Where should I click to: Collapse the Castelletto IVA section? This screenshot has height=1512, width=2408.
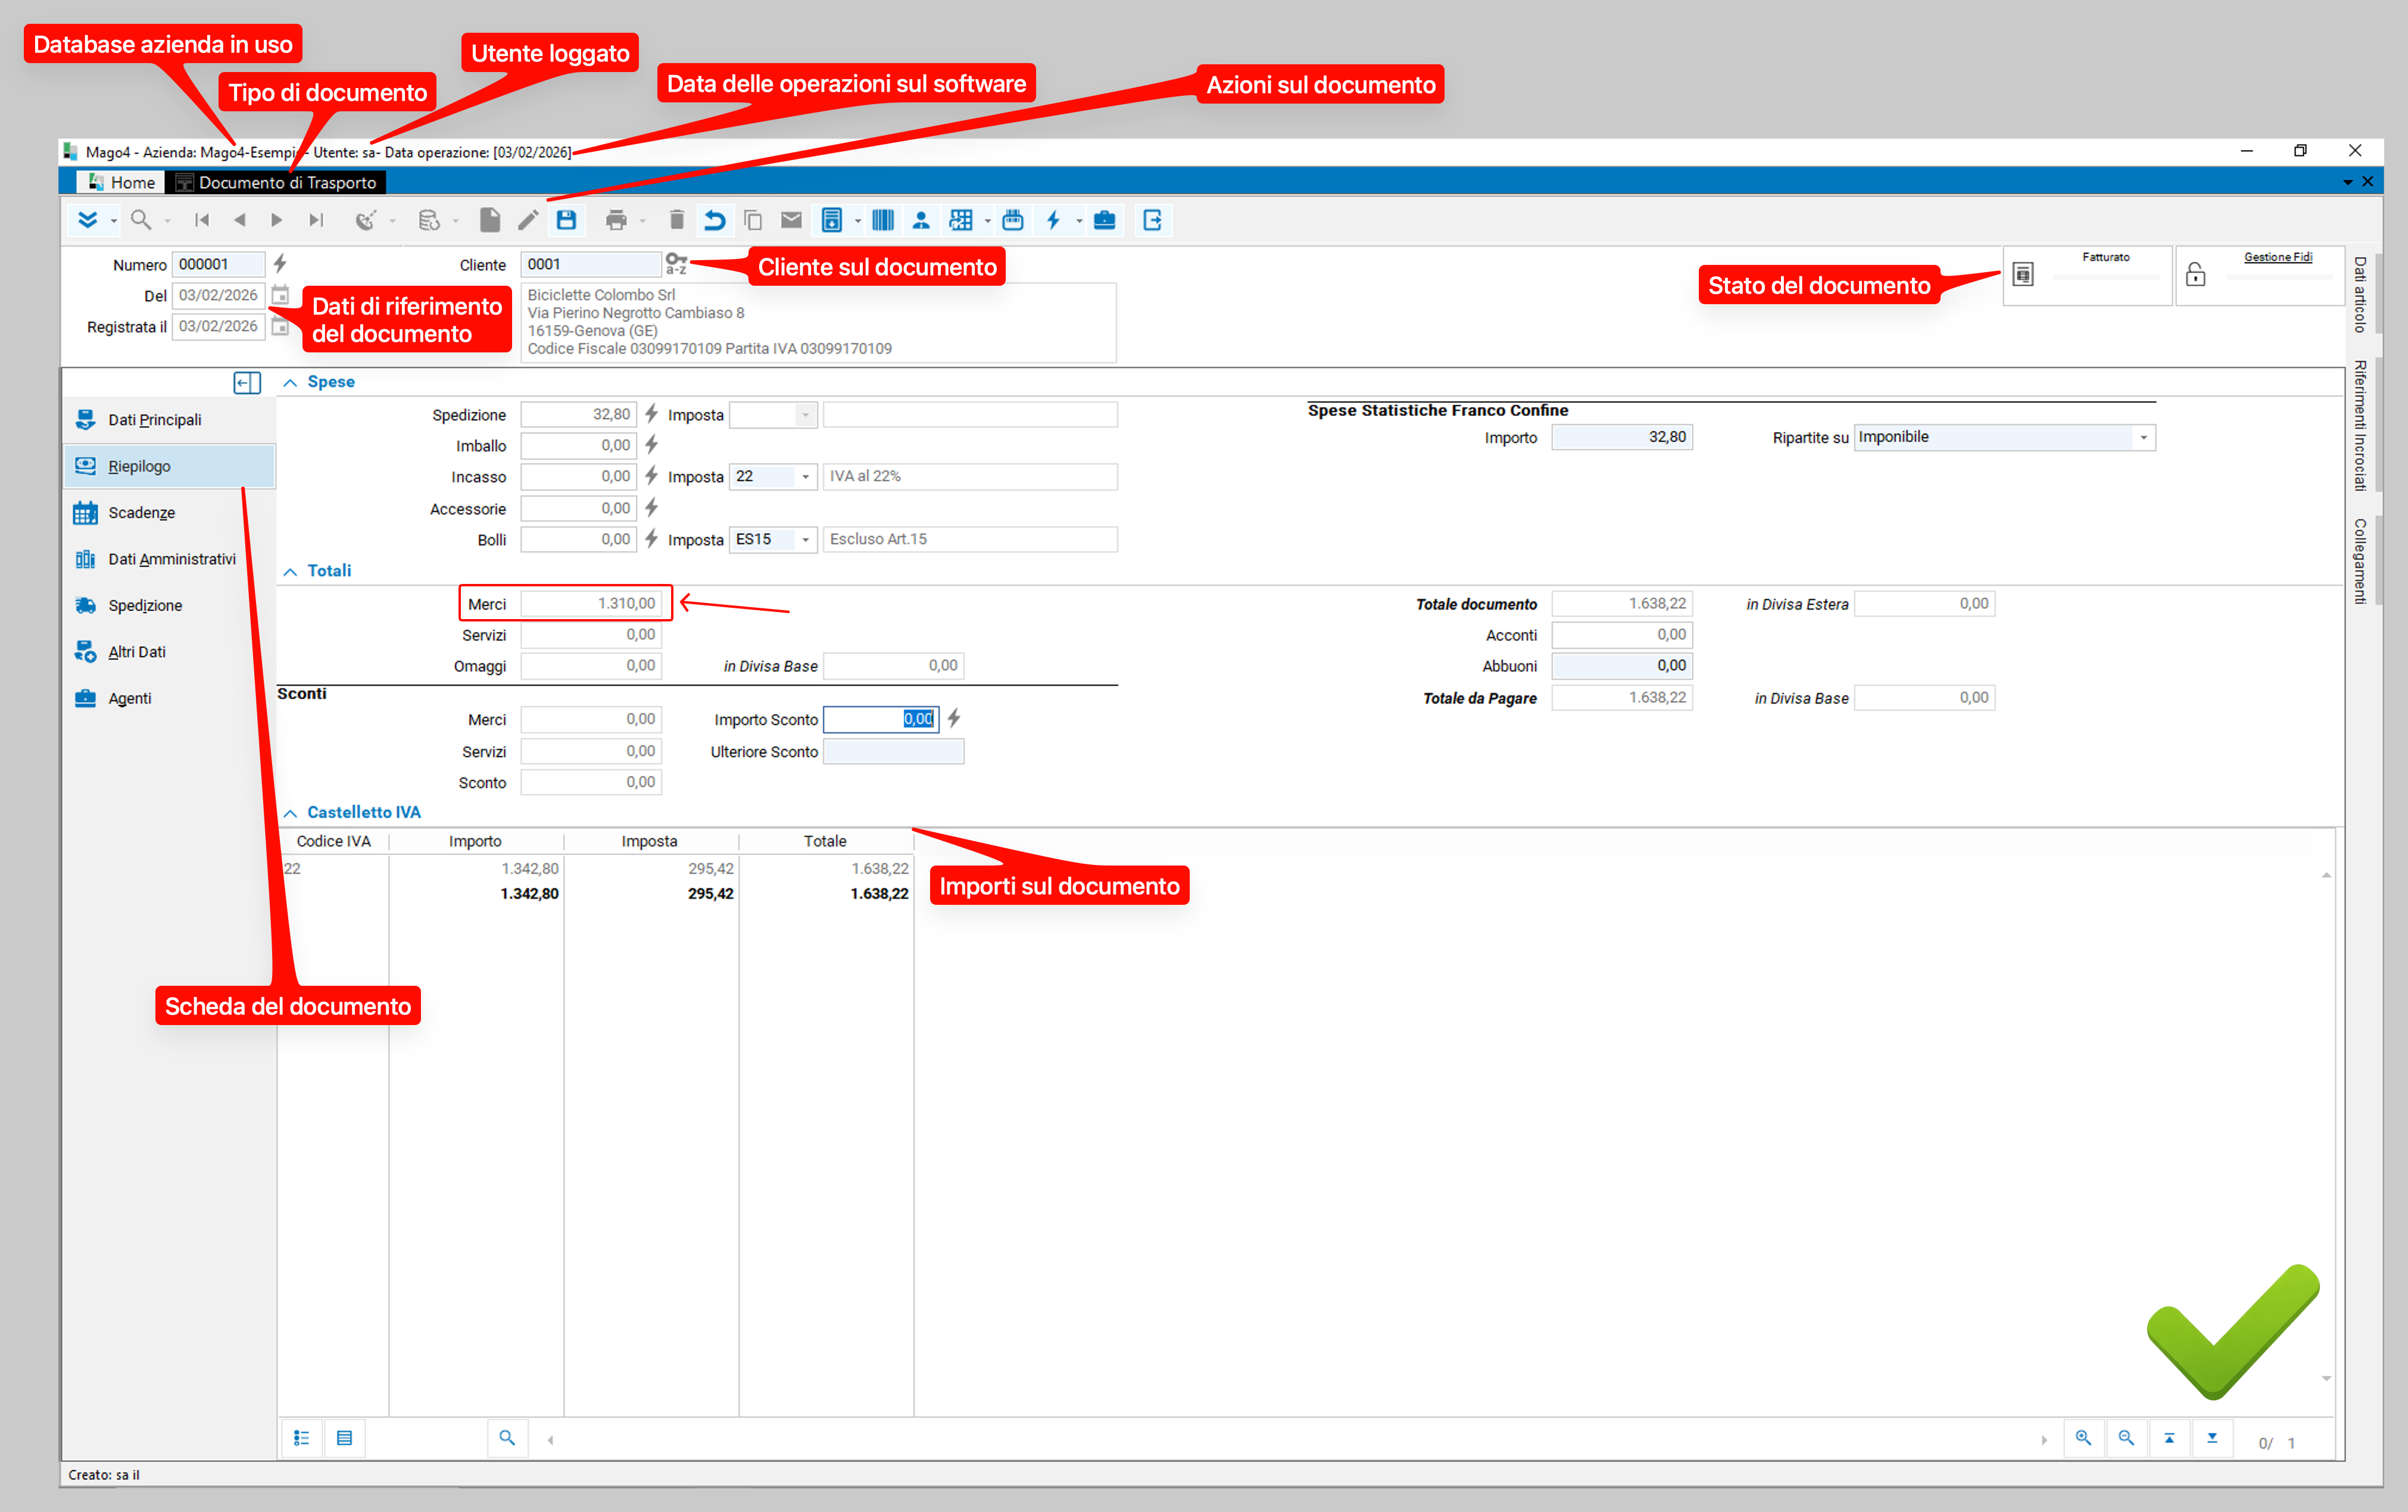290,813
